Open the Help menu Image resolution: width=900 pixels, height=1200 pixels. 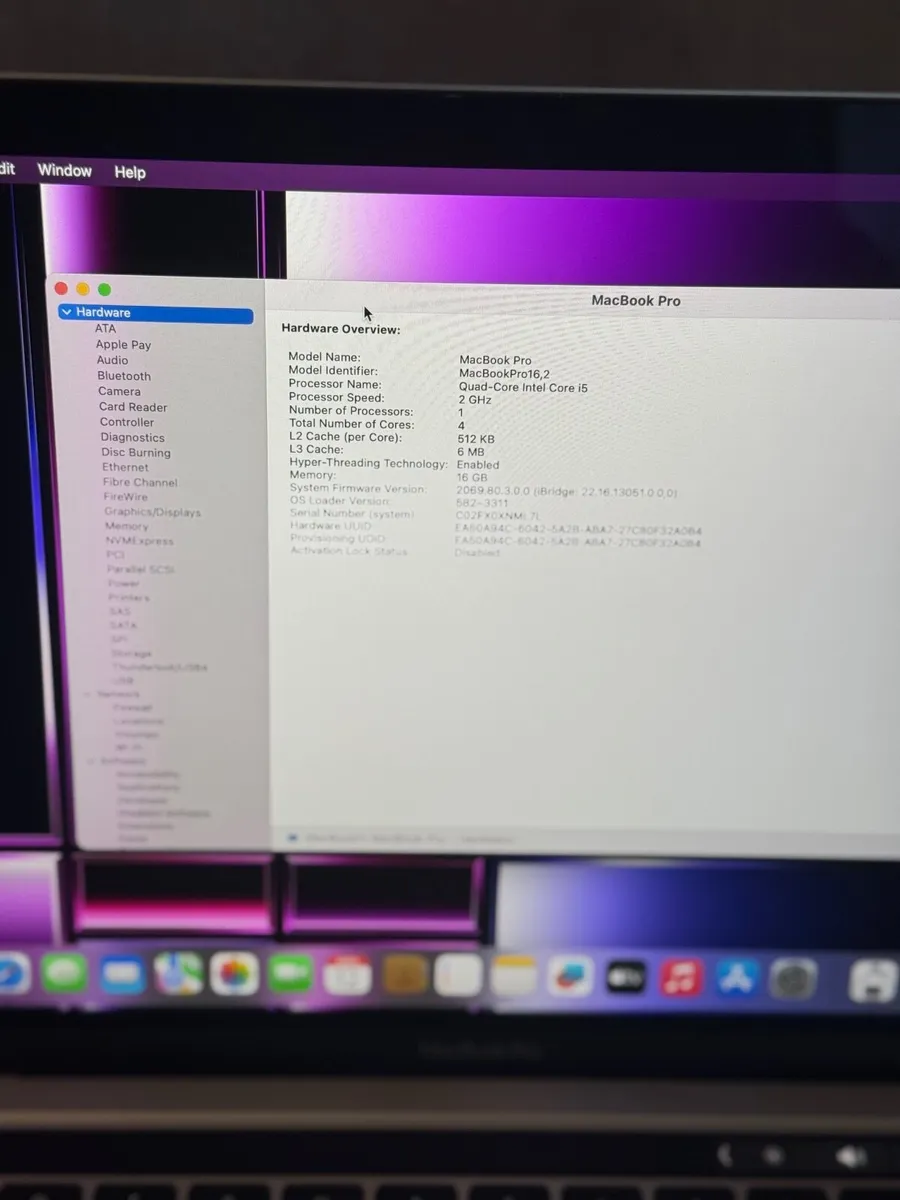(x=130, y=172)
